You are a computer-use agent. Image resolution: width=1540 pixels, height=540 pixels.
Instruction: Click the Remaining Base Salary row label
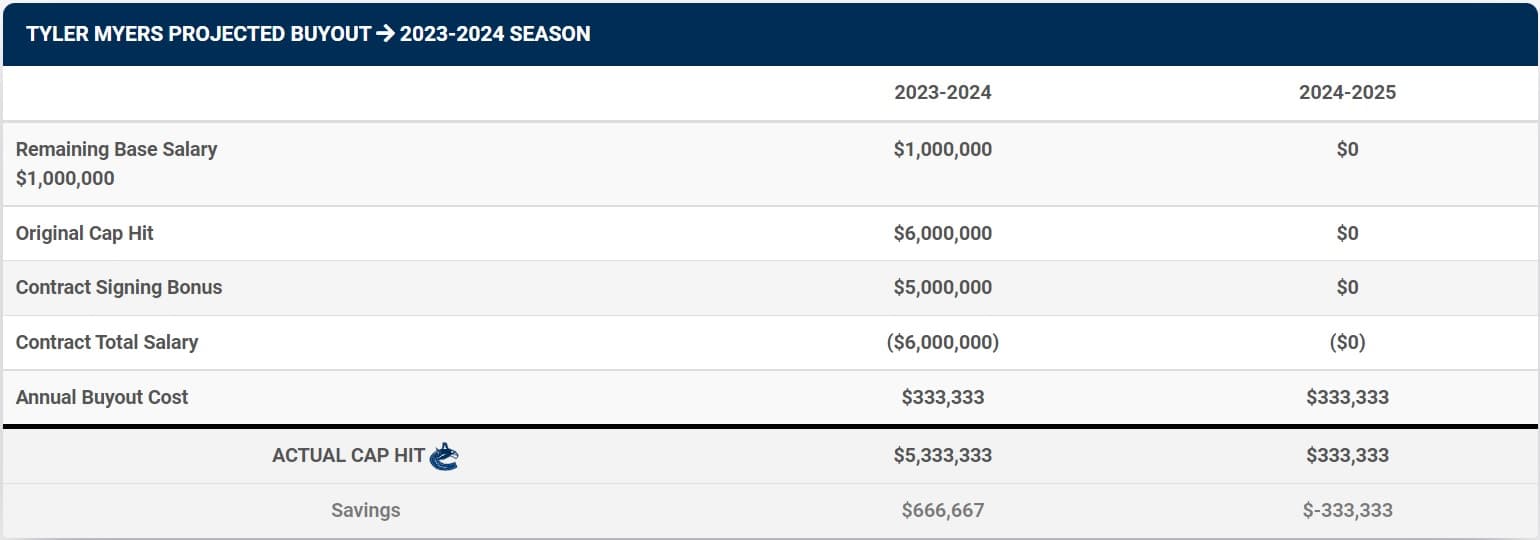[x=116, y=149]
